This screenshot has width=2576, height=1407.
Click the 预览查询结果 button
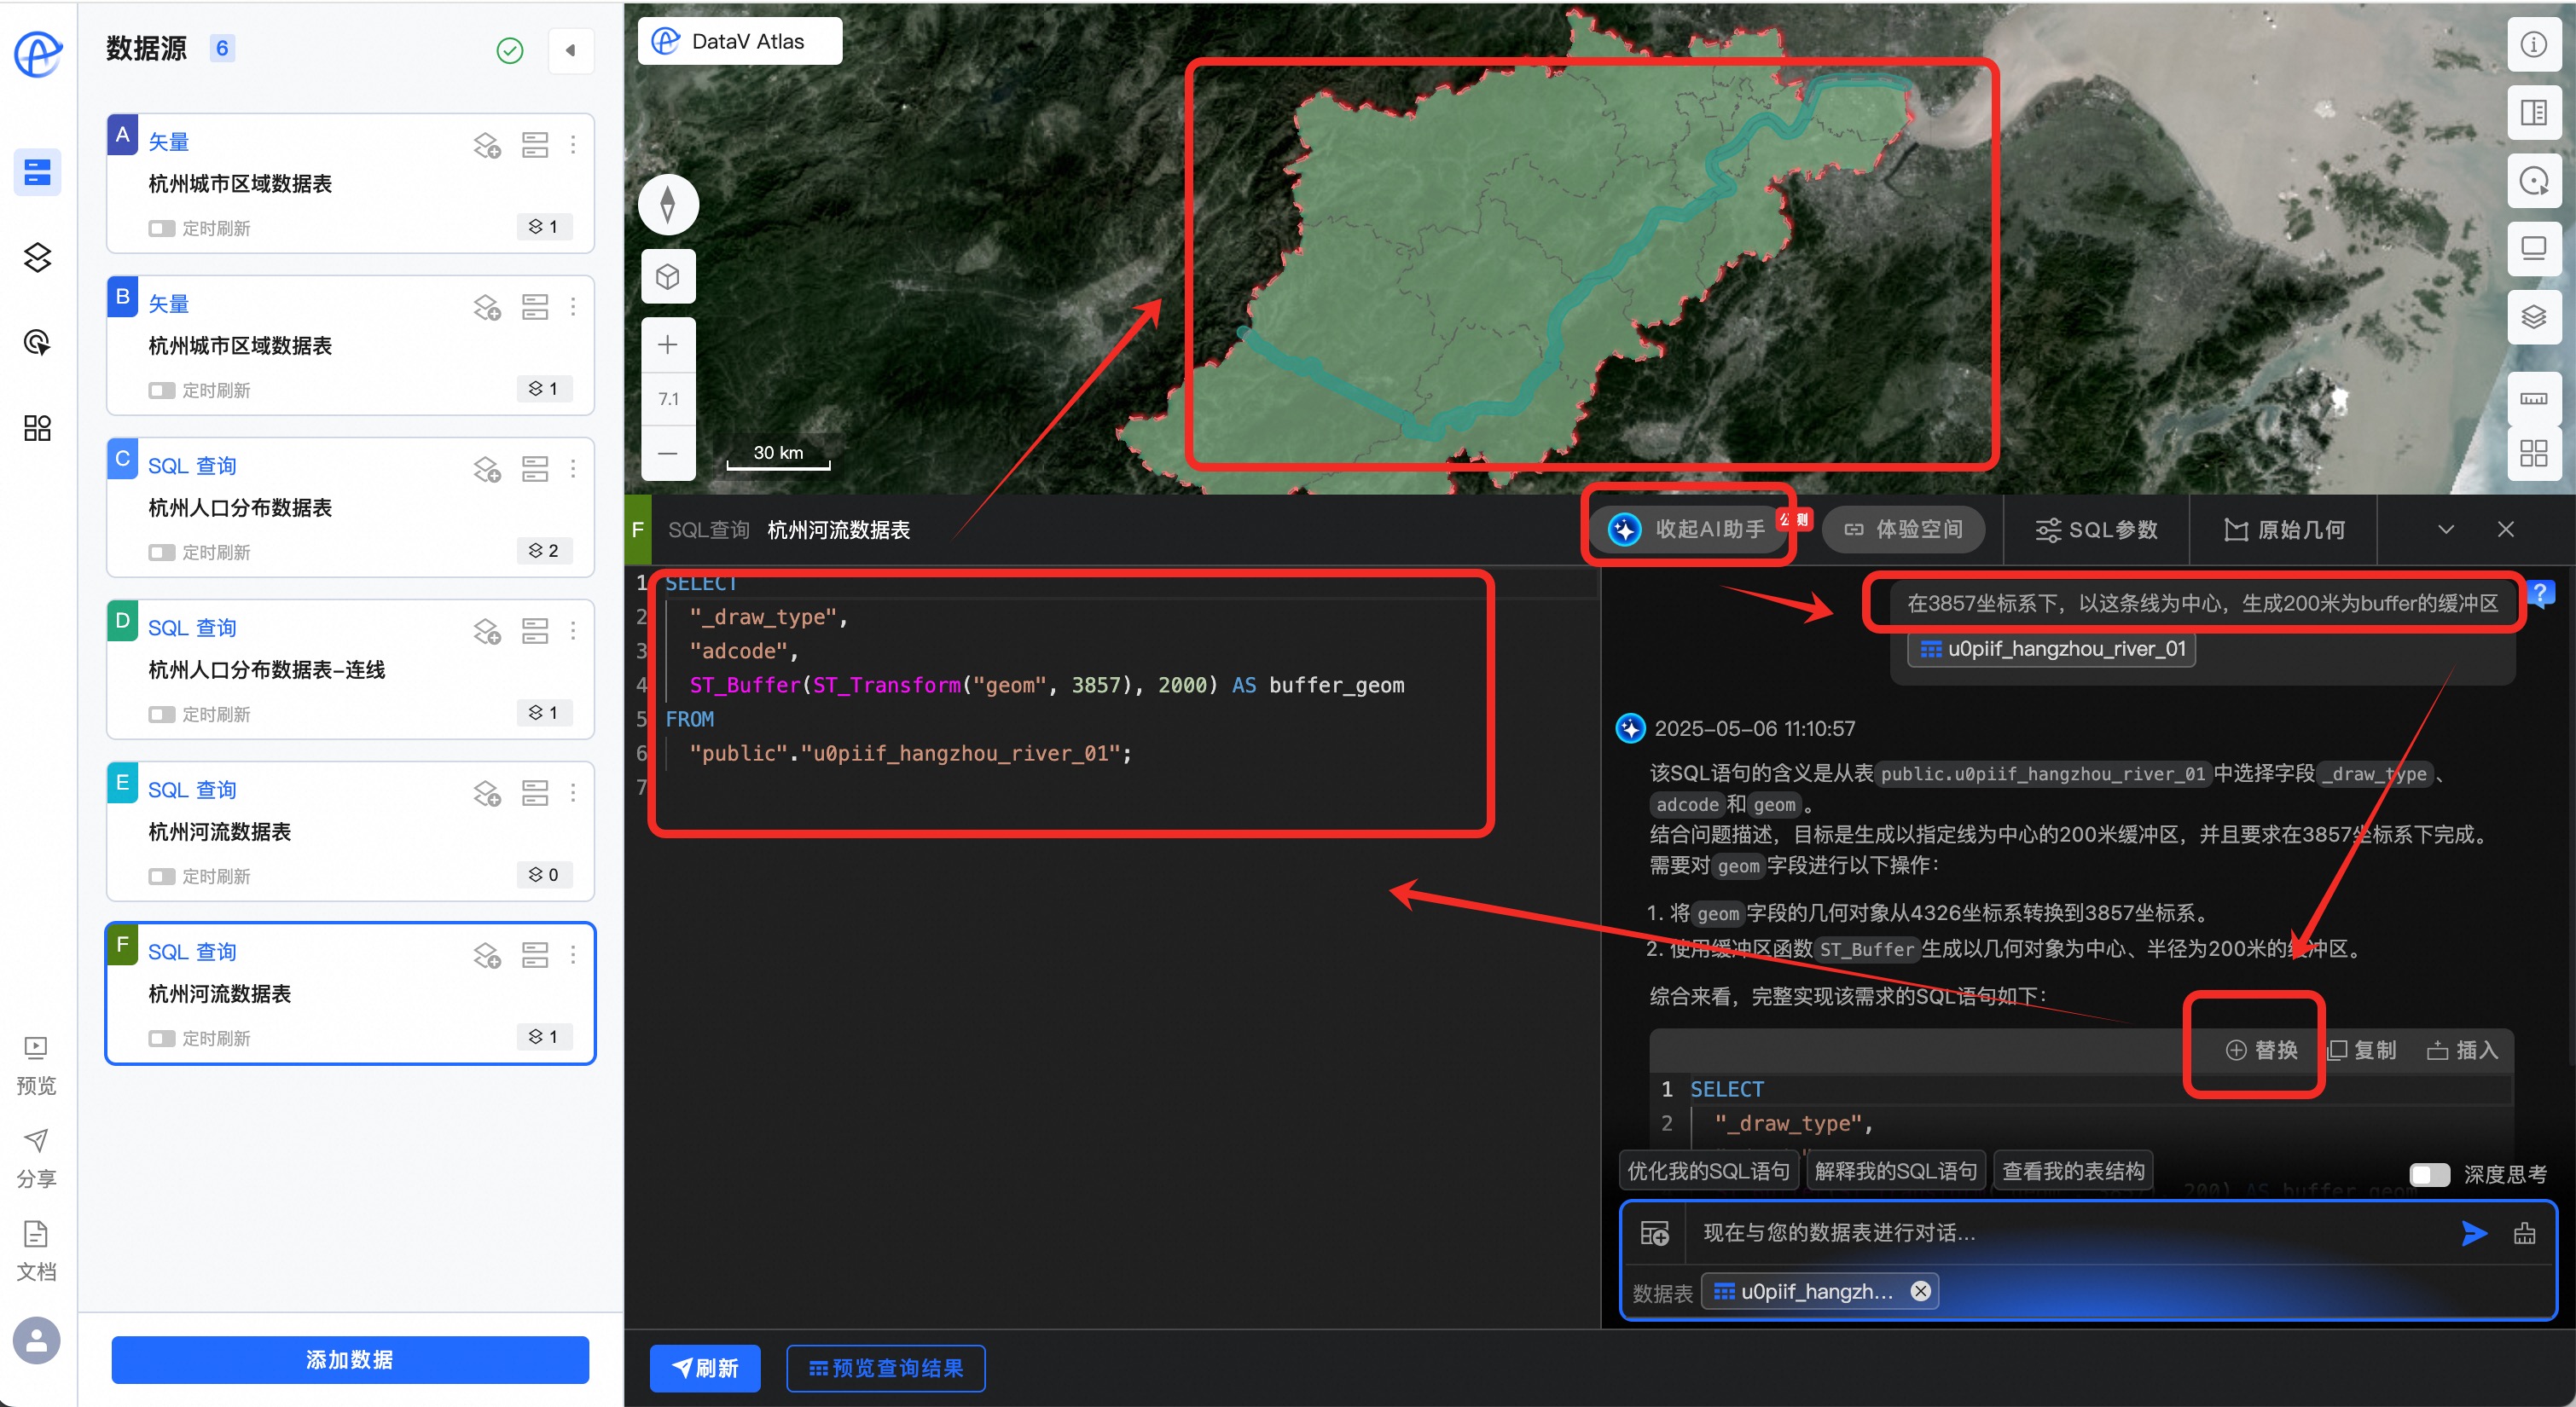885,1367
